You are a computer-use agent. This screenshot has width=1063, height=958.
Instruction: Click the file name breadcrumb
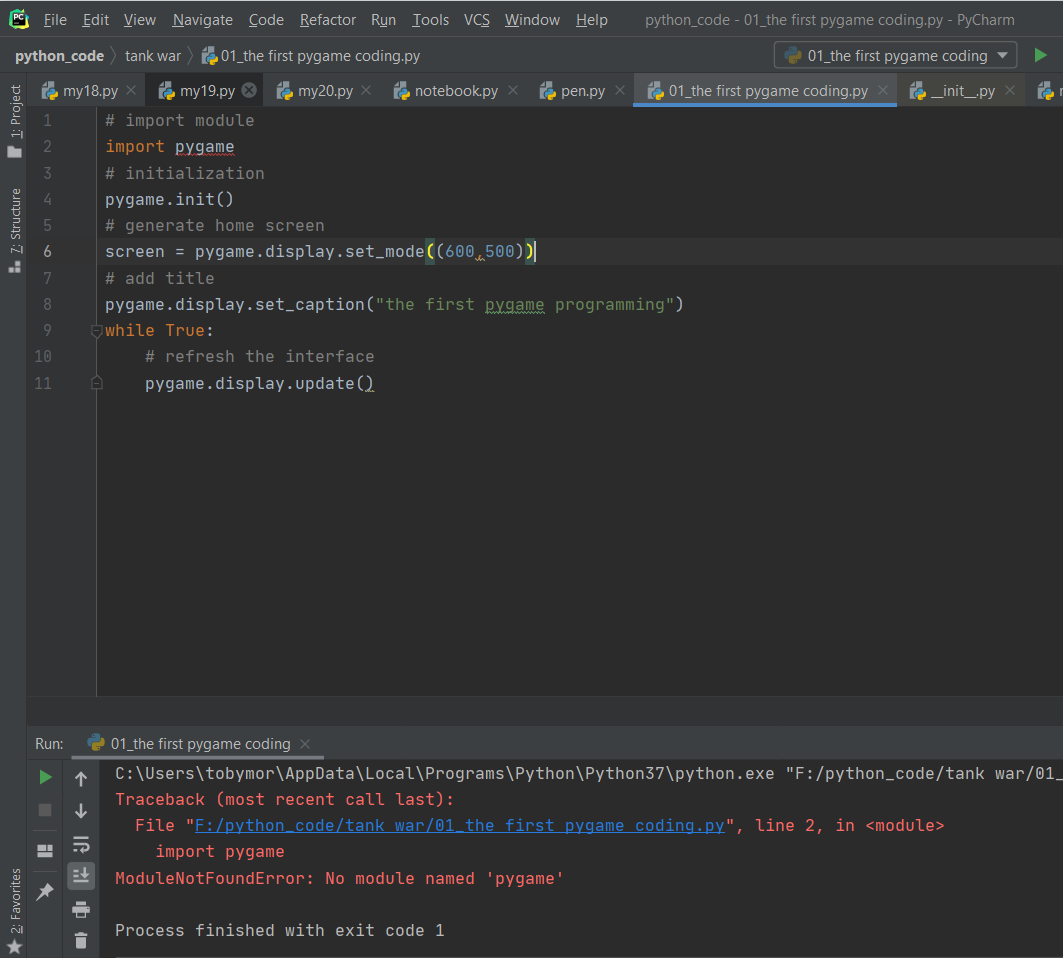click(311, 56)
